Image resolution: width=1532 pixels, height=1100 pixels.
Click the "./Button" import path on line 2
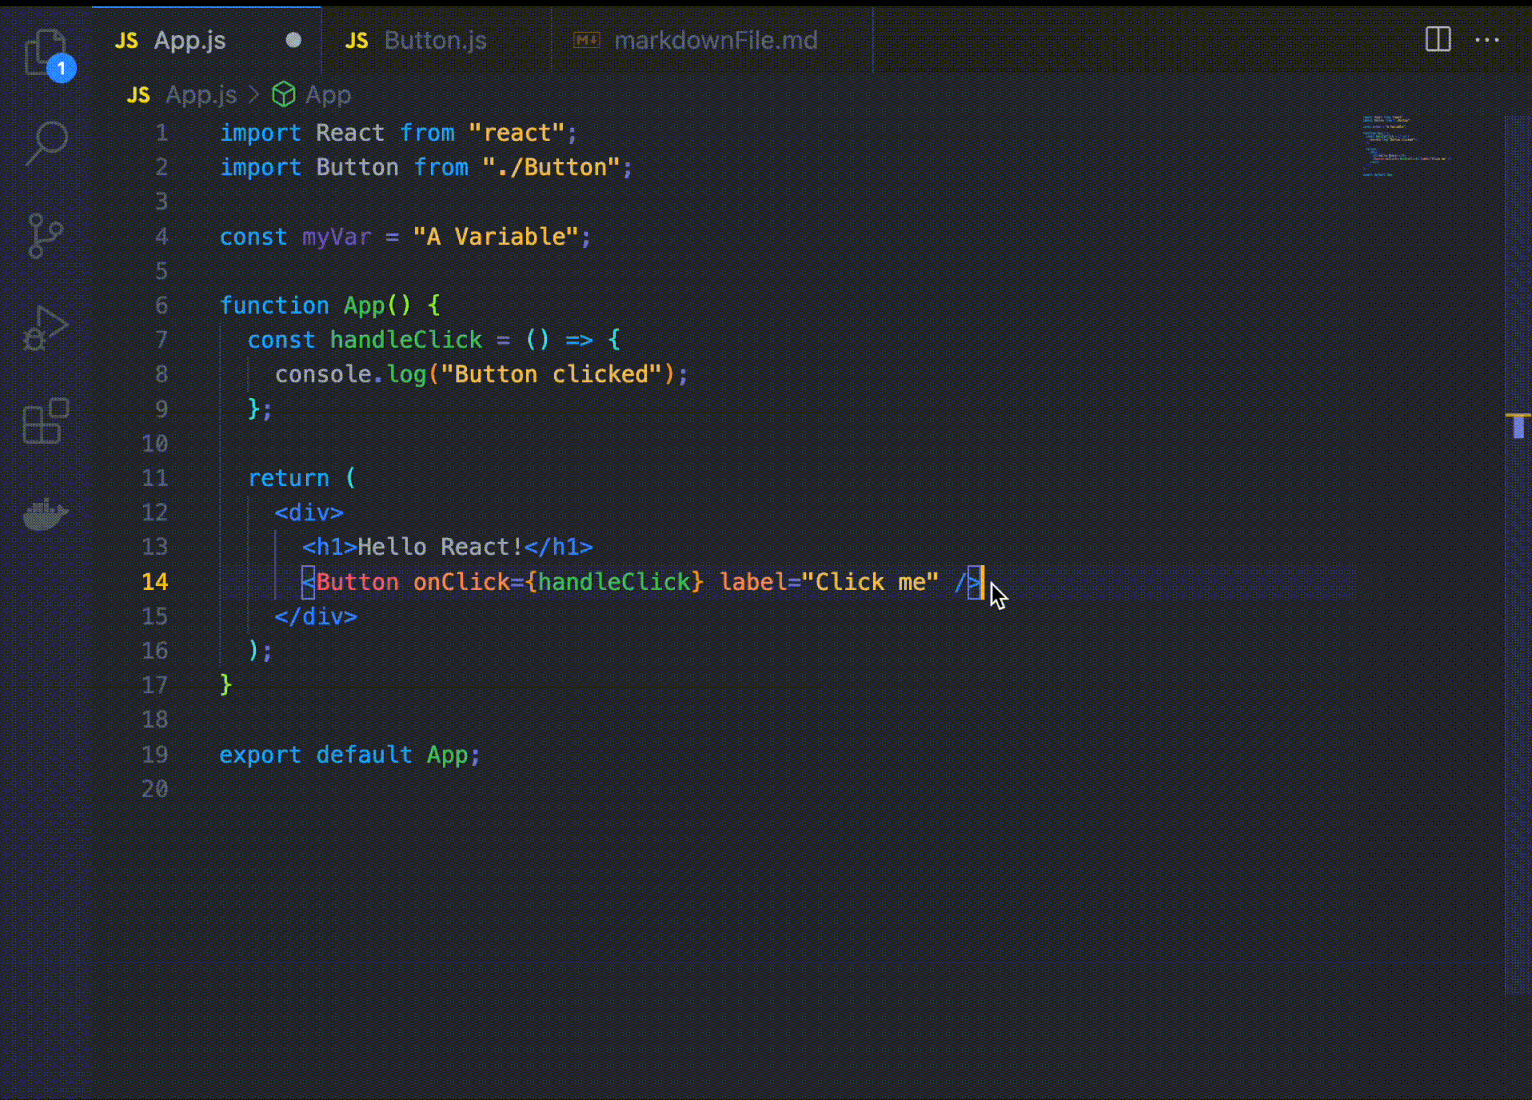(550, 168)
